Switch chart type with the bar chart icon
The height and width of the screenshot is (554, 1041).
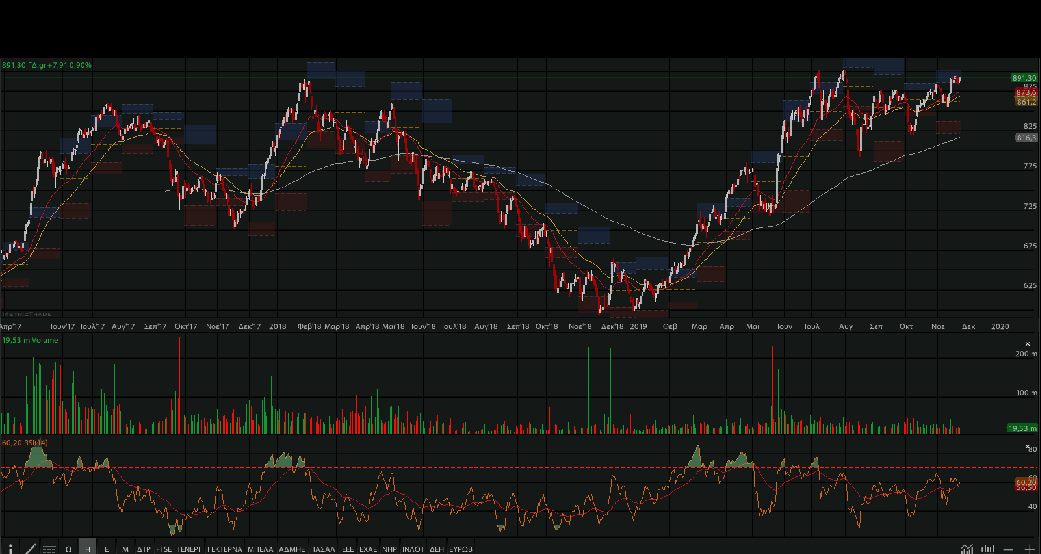pyautogui.click(x=987, y=548)
